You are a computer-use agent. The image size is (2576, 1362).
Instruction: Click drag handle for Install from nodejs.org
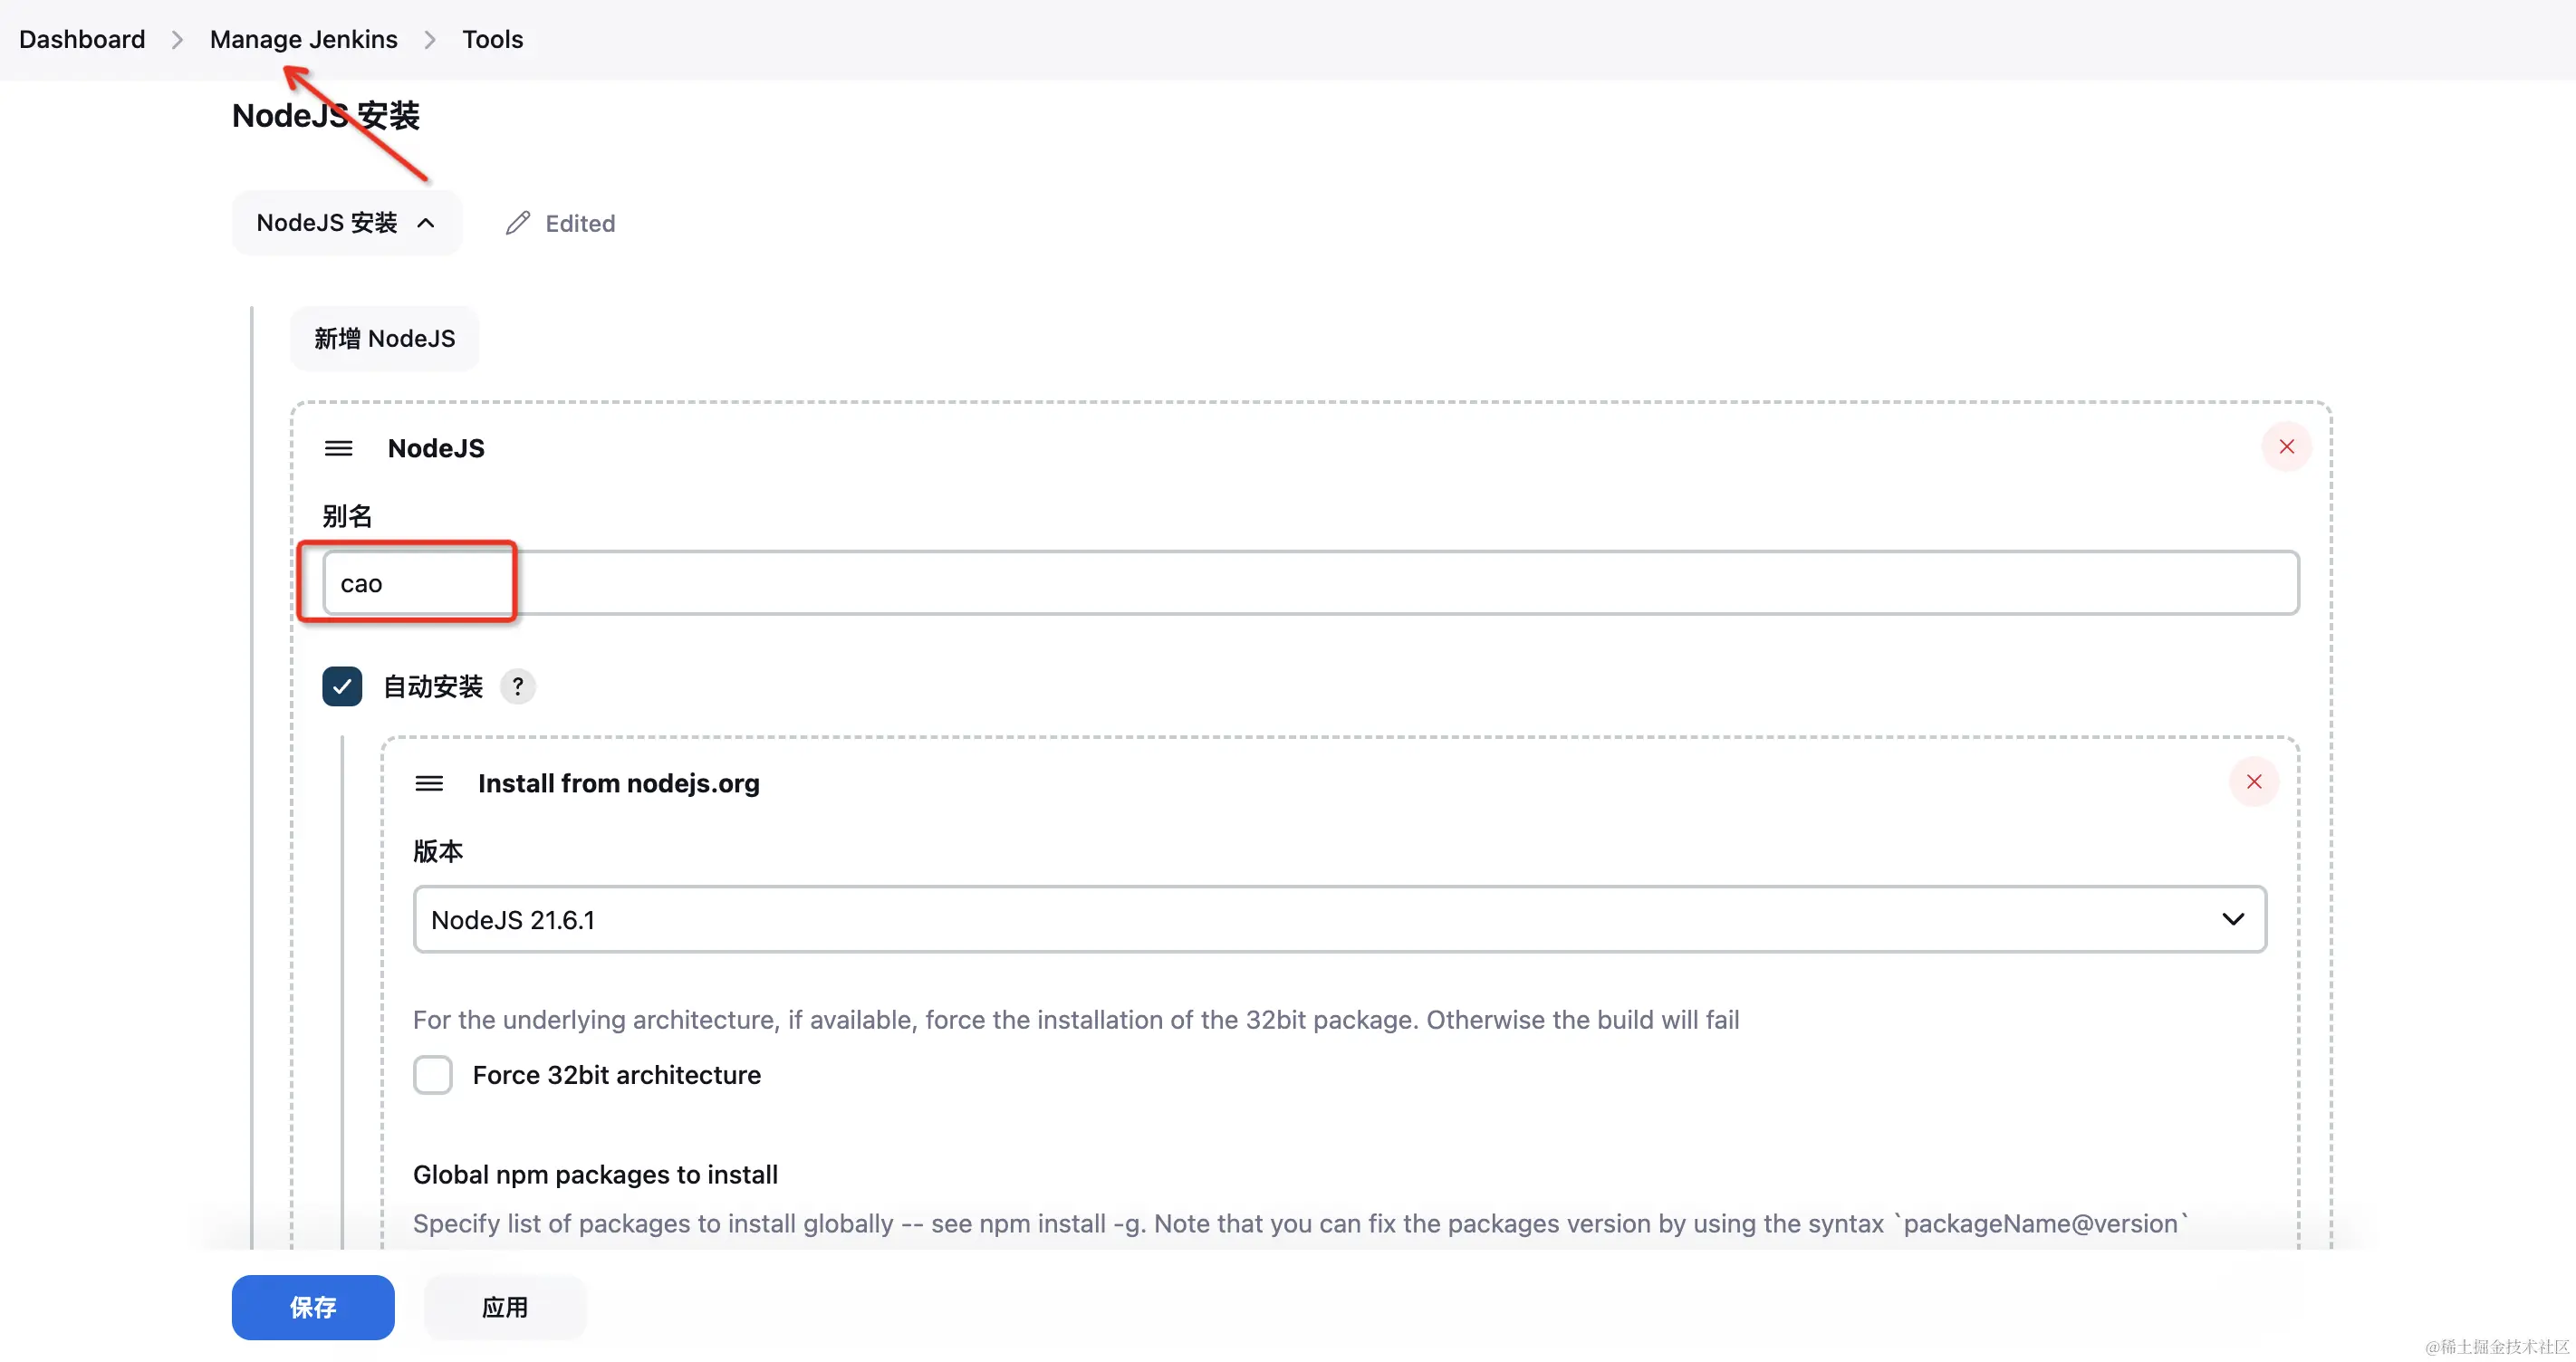click(x=429, y=783)
